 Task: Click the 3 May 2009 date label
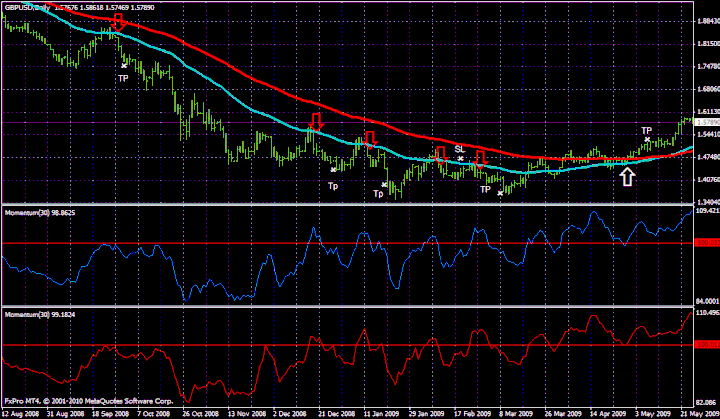[x=653, y=414]
